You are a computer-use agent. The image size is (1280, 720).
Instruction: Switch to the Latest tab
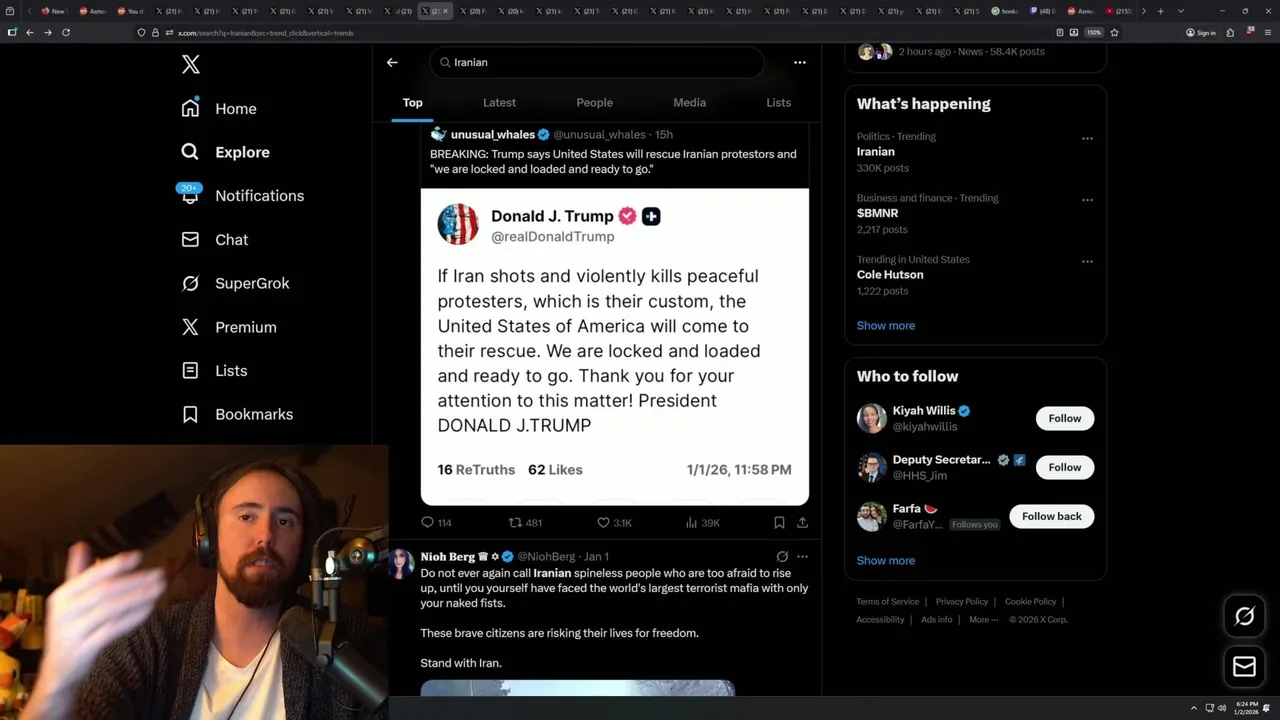(x=499, y=102)
